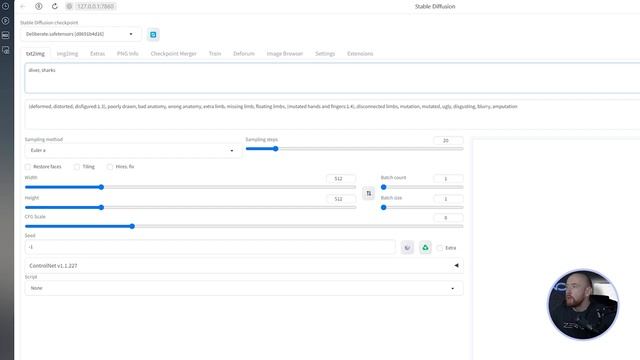Switch to Checkpoint Merger tab
This screenshot has height=360, width=640.
pos(173,53)
